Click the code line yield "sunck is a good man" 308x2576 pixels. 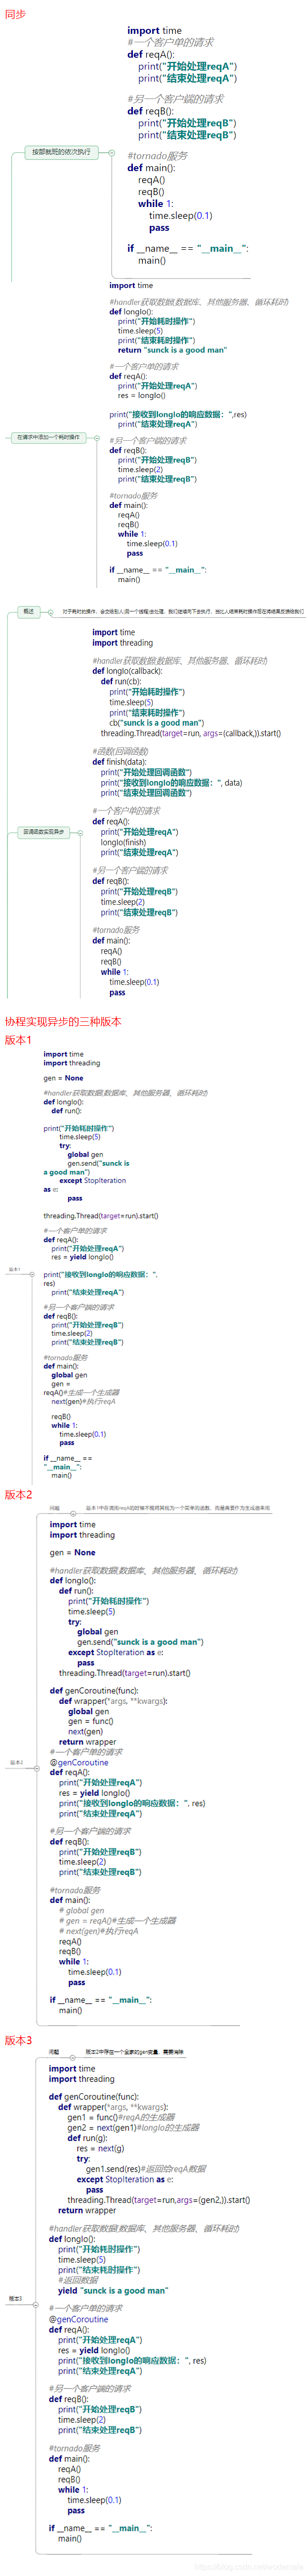(112, 2290)
